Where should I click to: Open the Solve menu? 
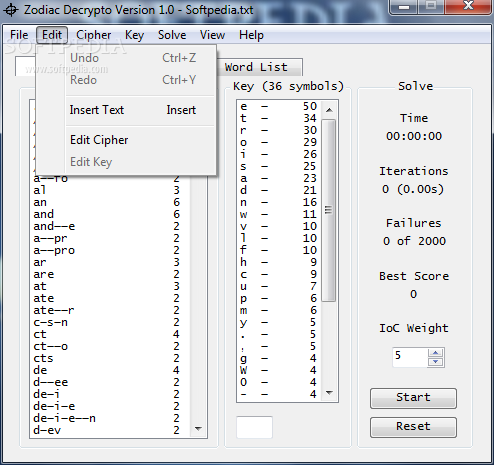click(x=172, y=35)
